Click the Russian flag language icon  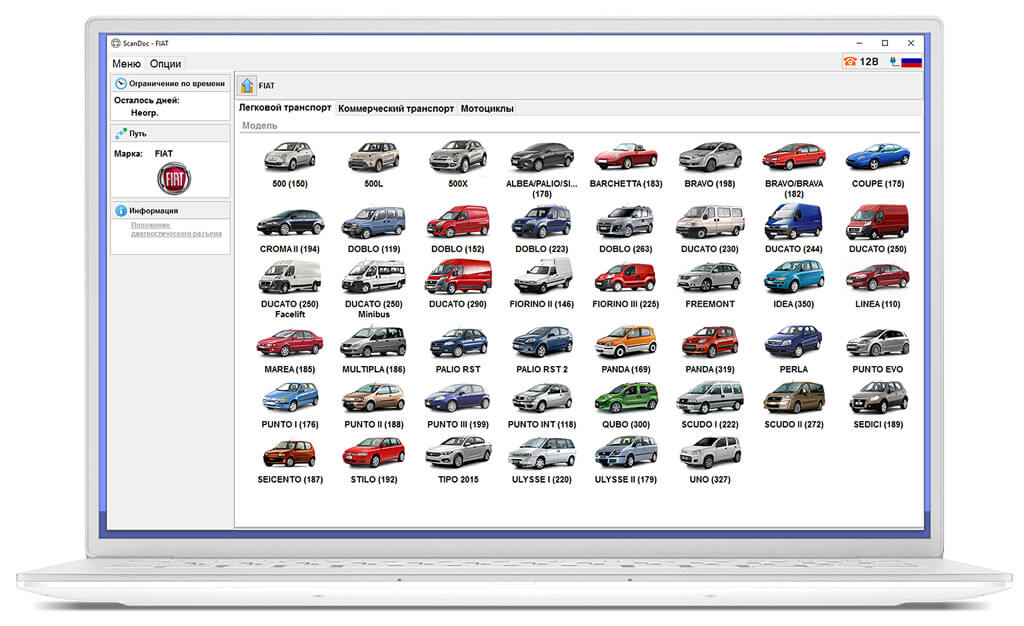(911, 62)
